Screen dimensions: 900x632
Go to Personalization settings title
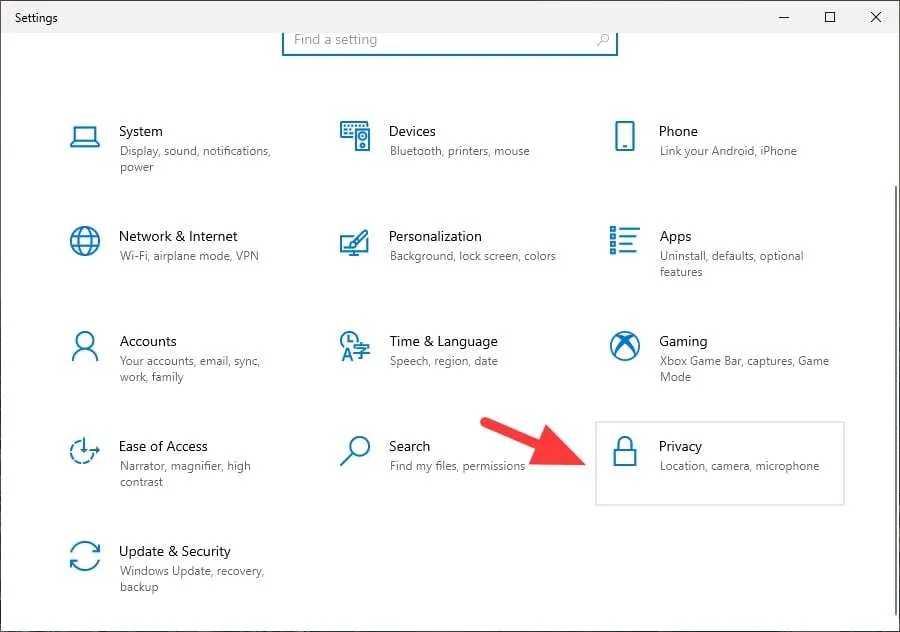tap(435, 236)
